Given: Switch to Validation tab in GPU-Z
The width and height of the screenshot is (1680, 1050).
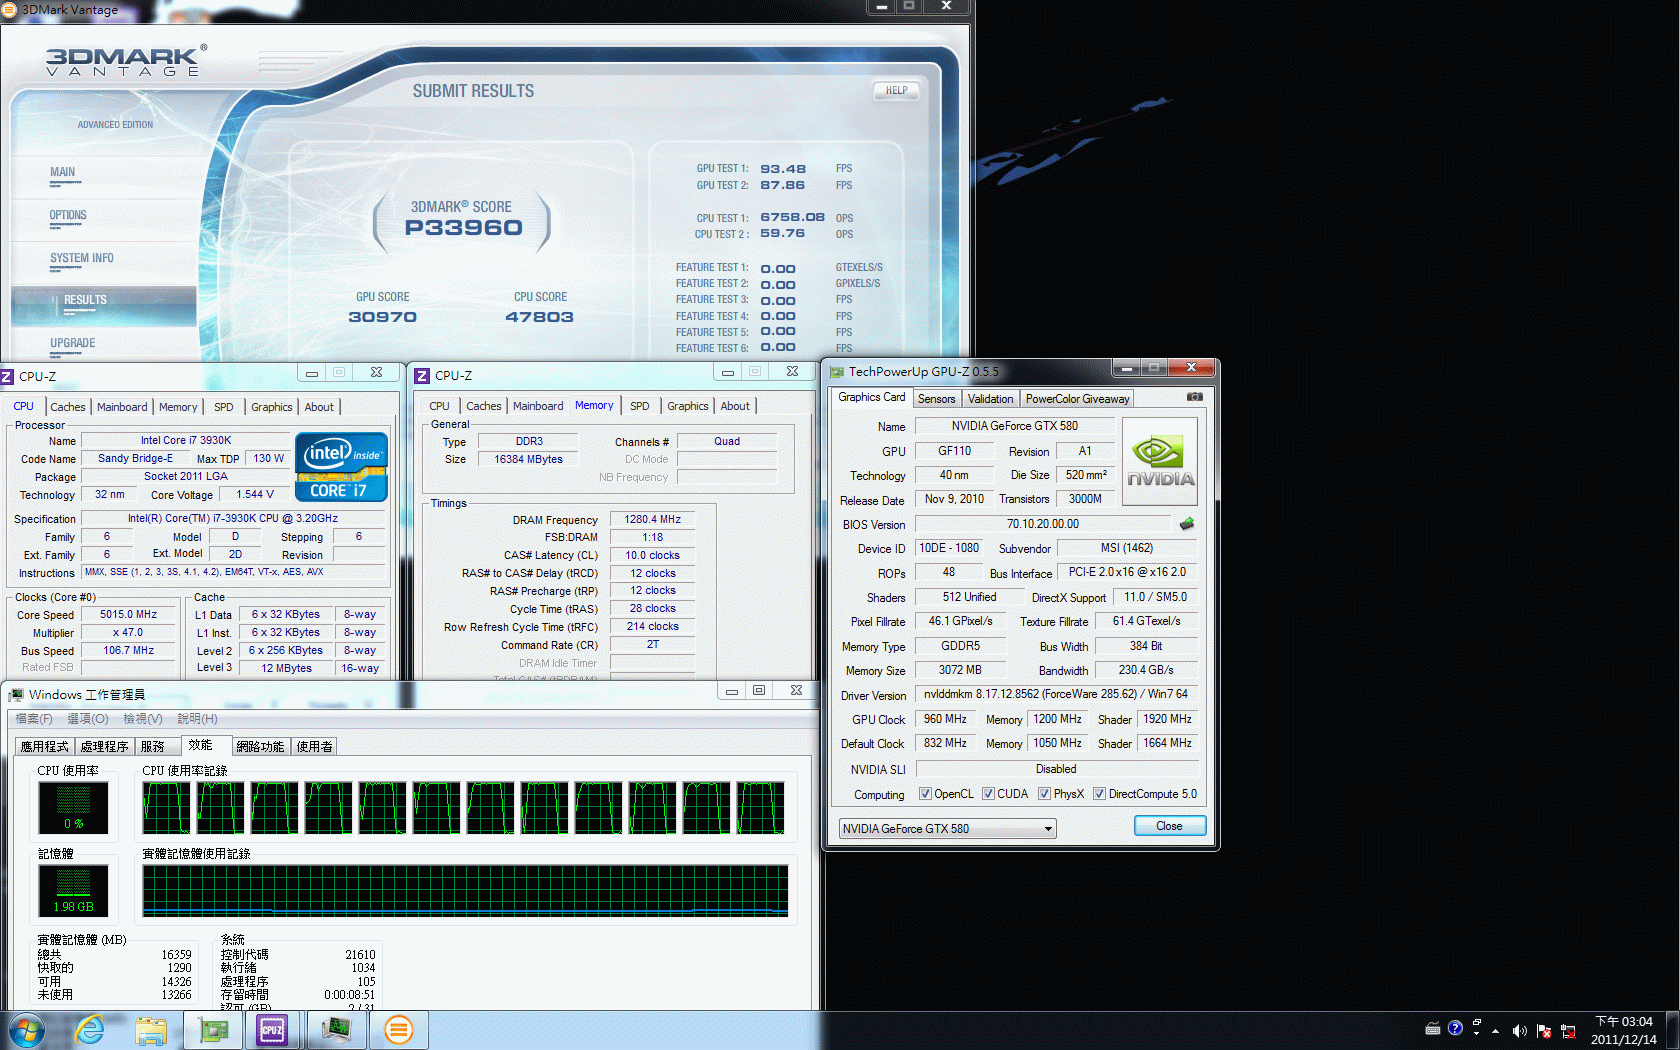Looking at the screenshot, I should (x=991, y=399).
